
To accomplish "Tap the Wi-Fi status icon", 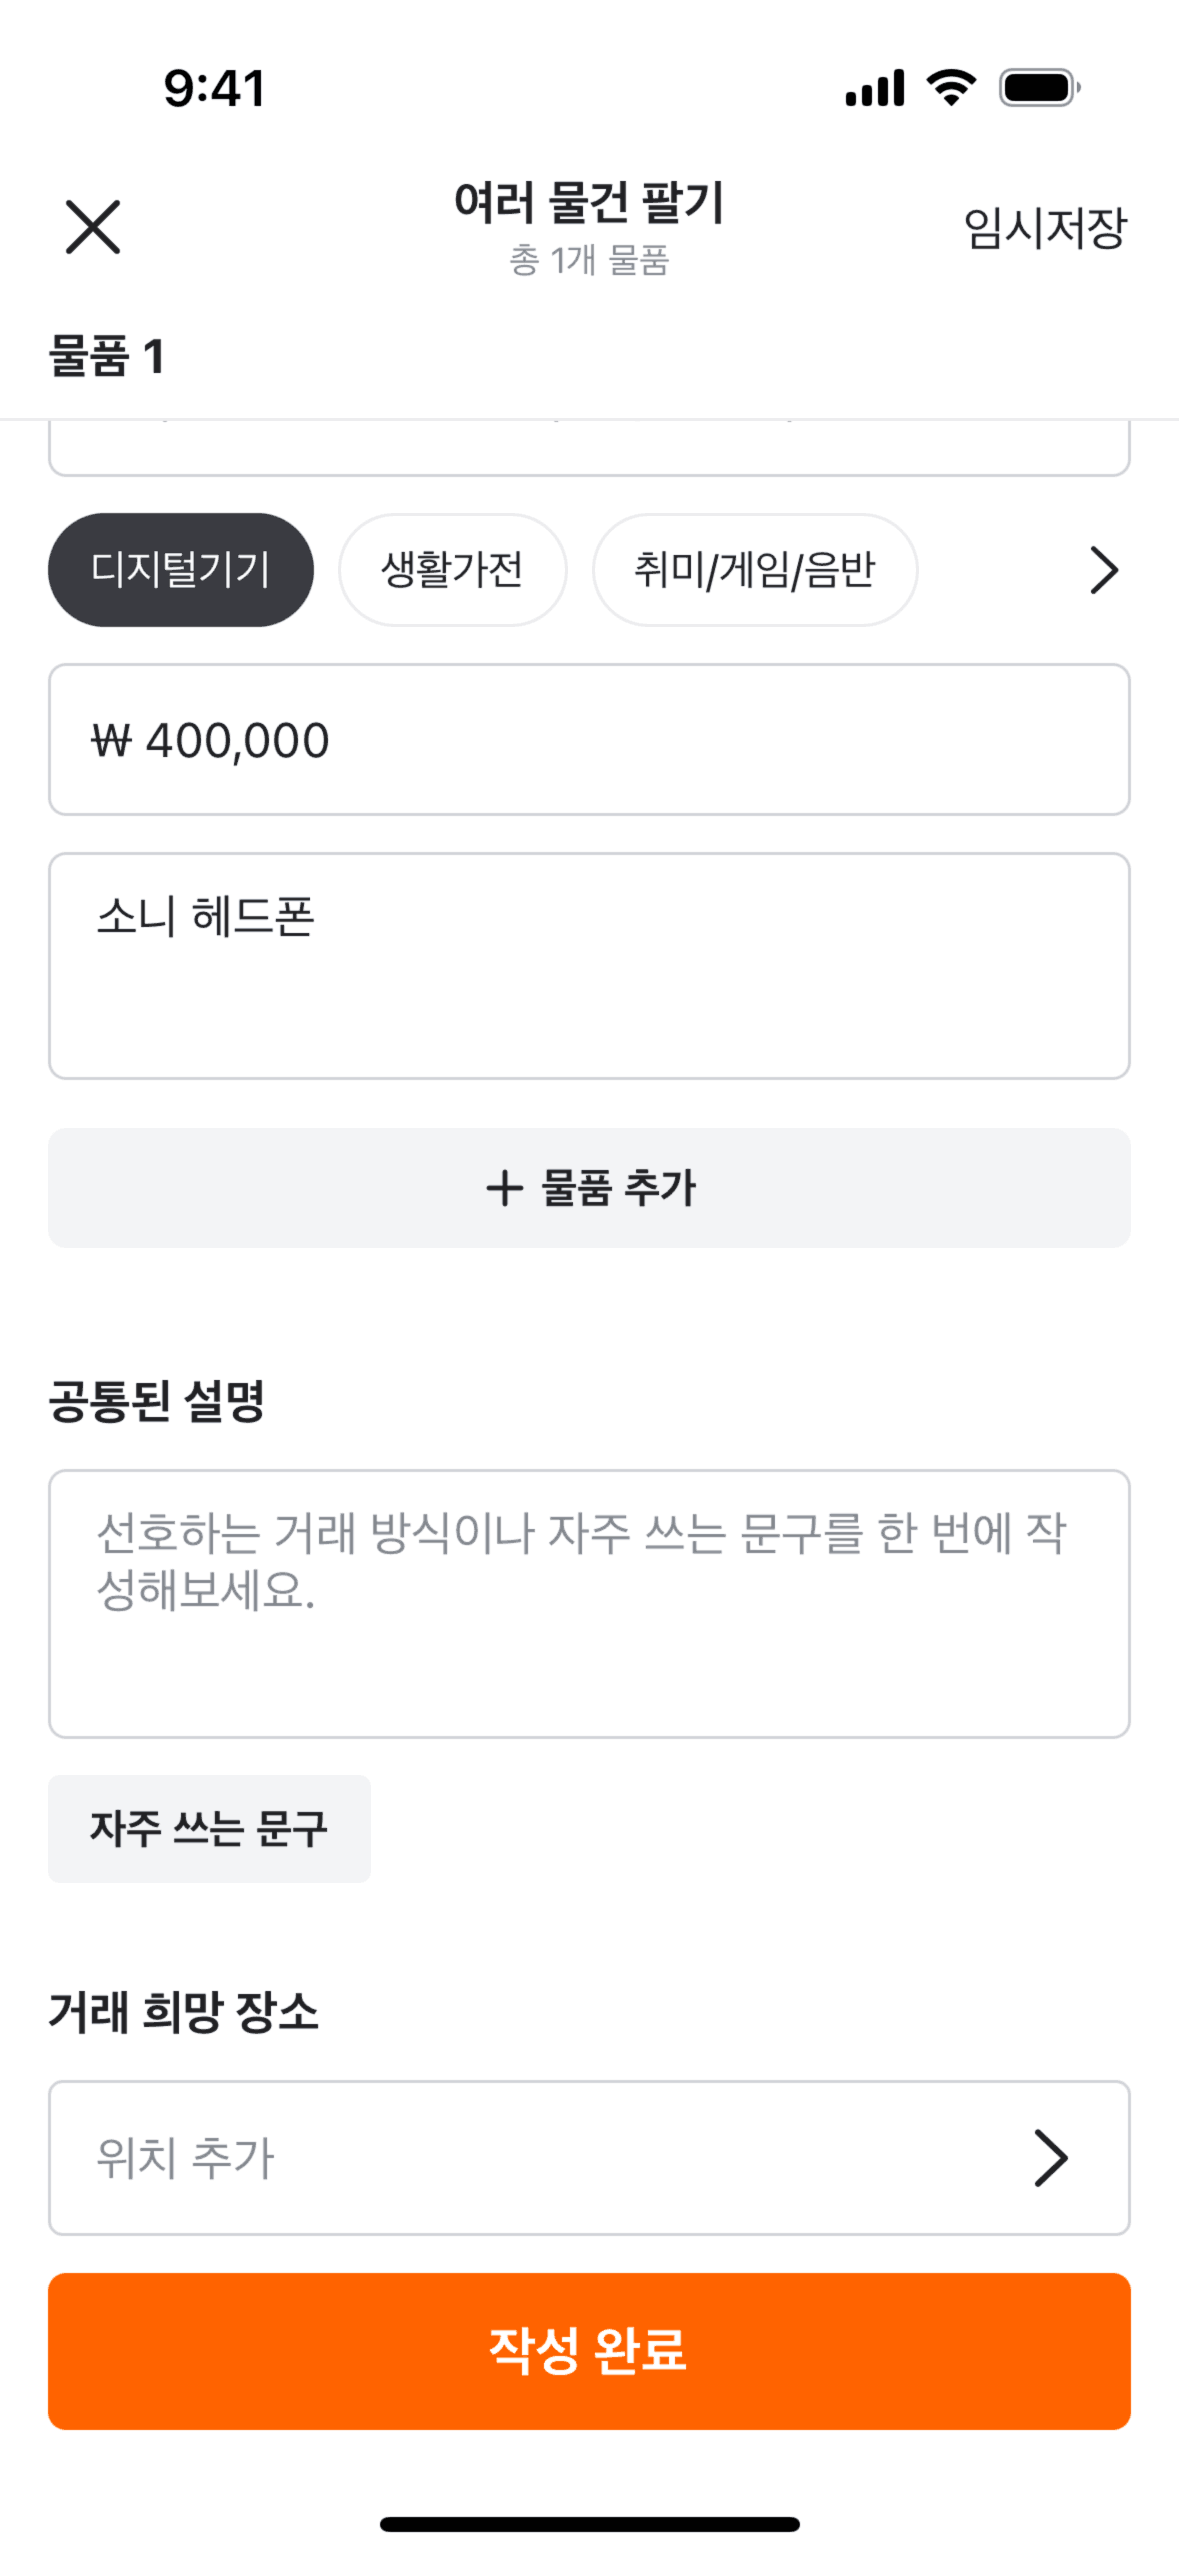I will click(x=951, y=88).
